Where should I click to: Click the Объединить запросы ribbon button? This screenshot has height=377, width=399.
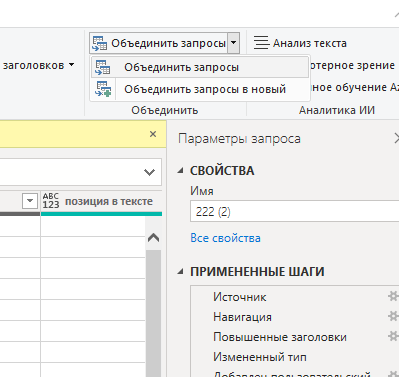159,43
